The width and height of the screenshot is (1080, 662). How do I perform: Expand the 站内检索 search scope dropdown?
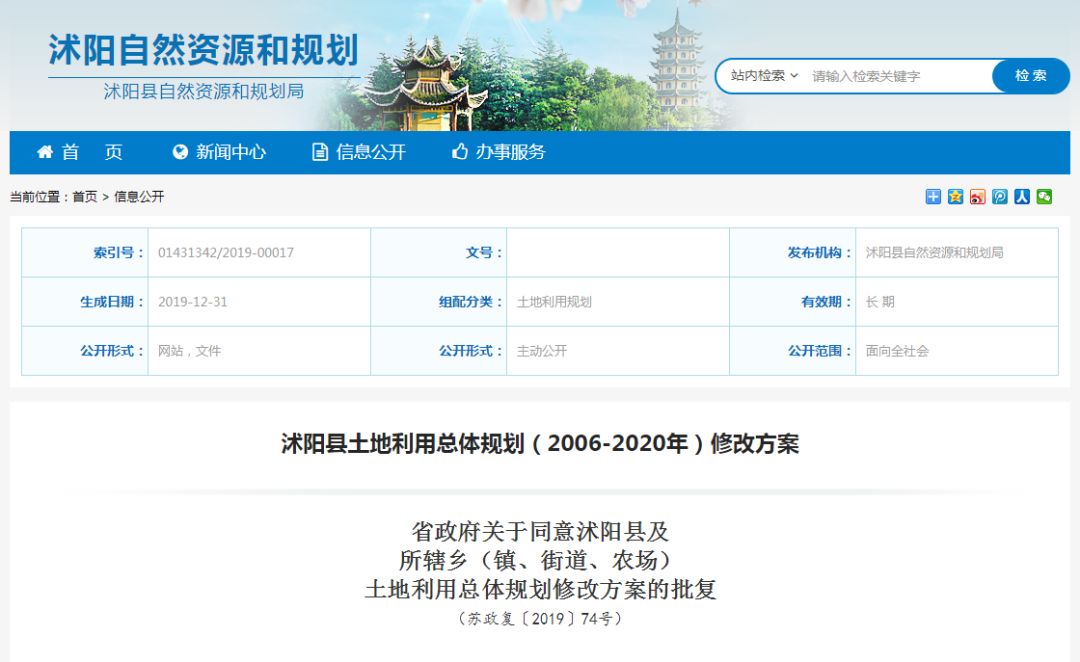pyautogui.click(x=764, y=76)
